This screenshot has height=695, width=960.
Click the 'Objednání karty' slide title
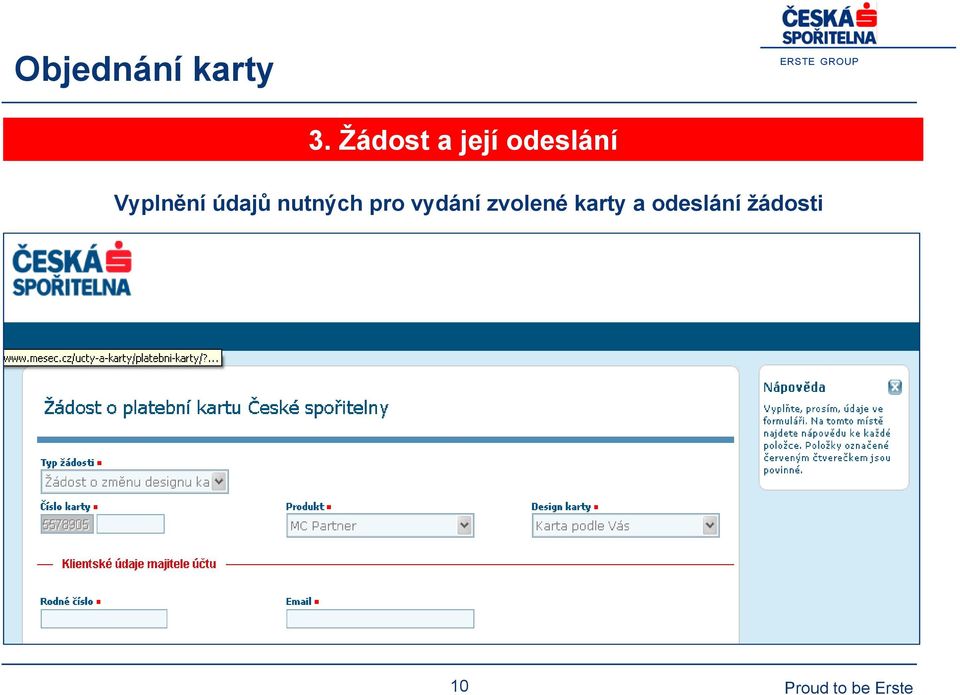144,69
